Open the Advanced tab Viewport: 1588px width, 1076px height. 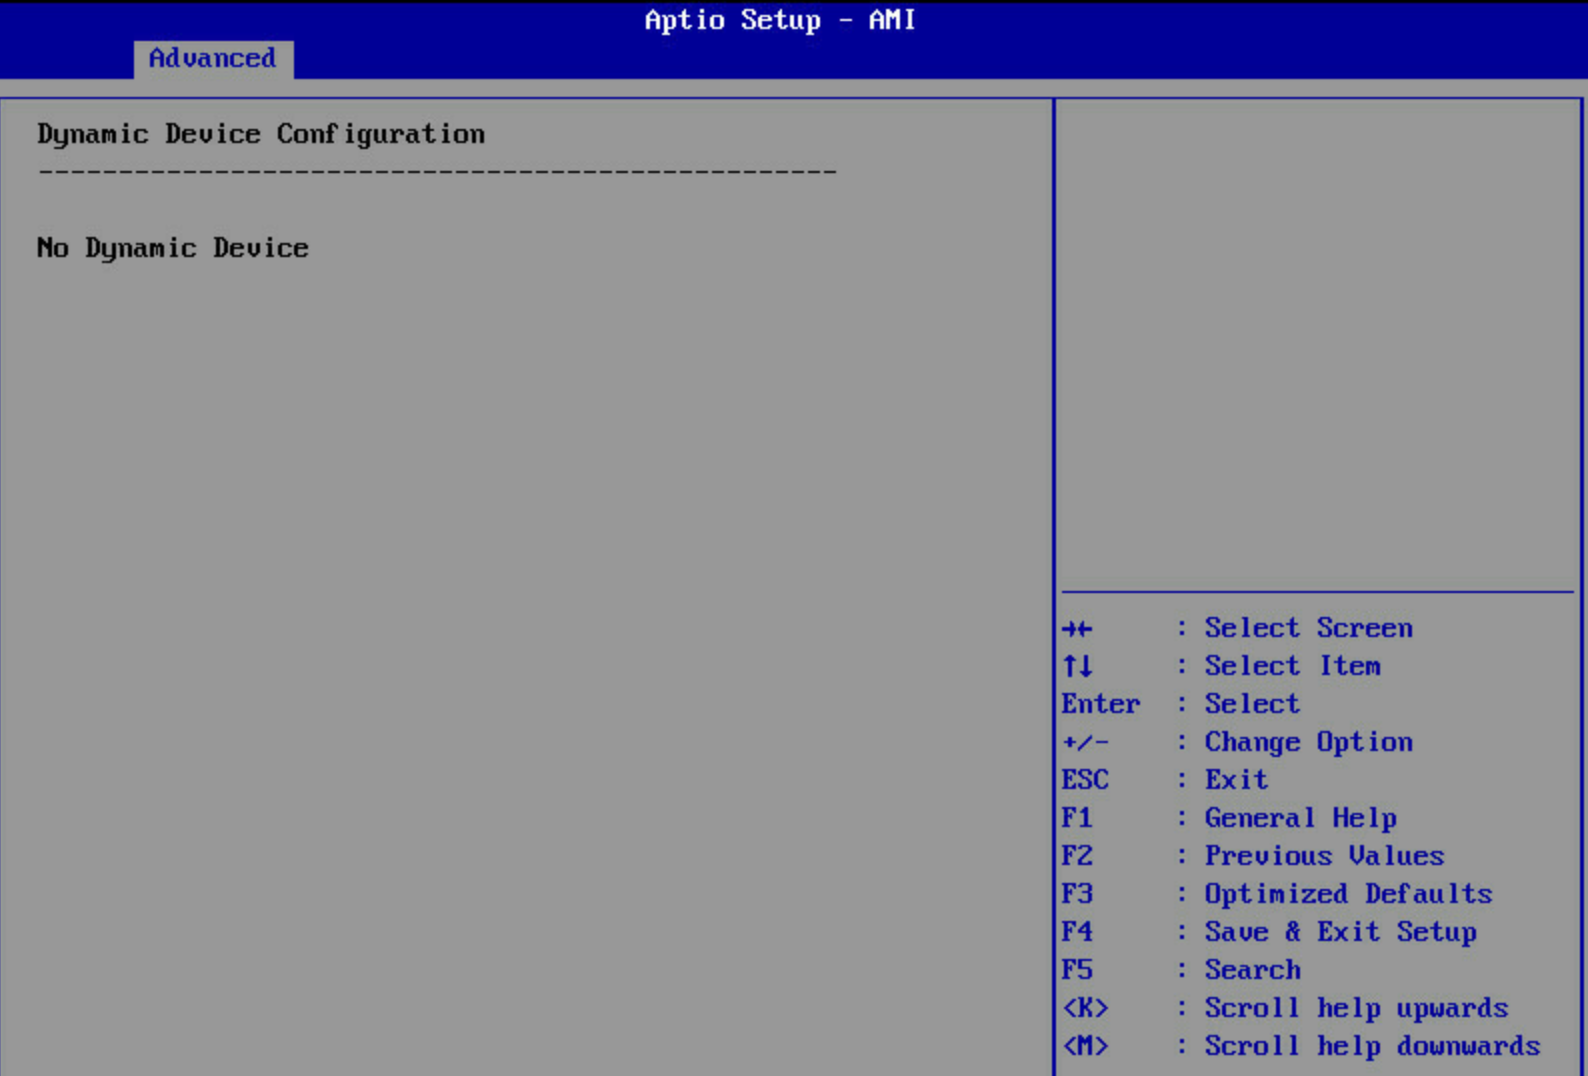[213, 59]
